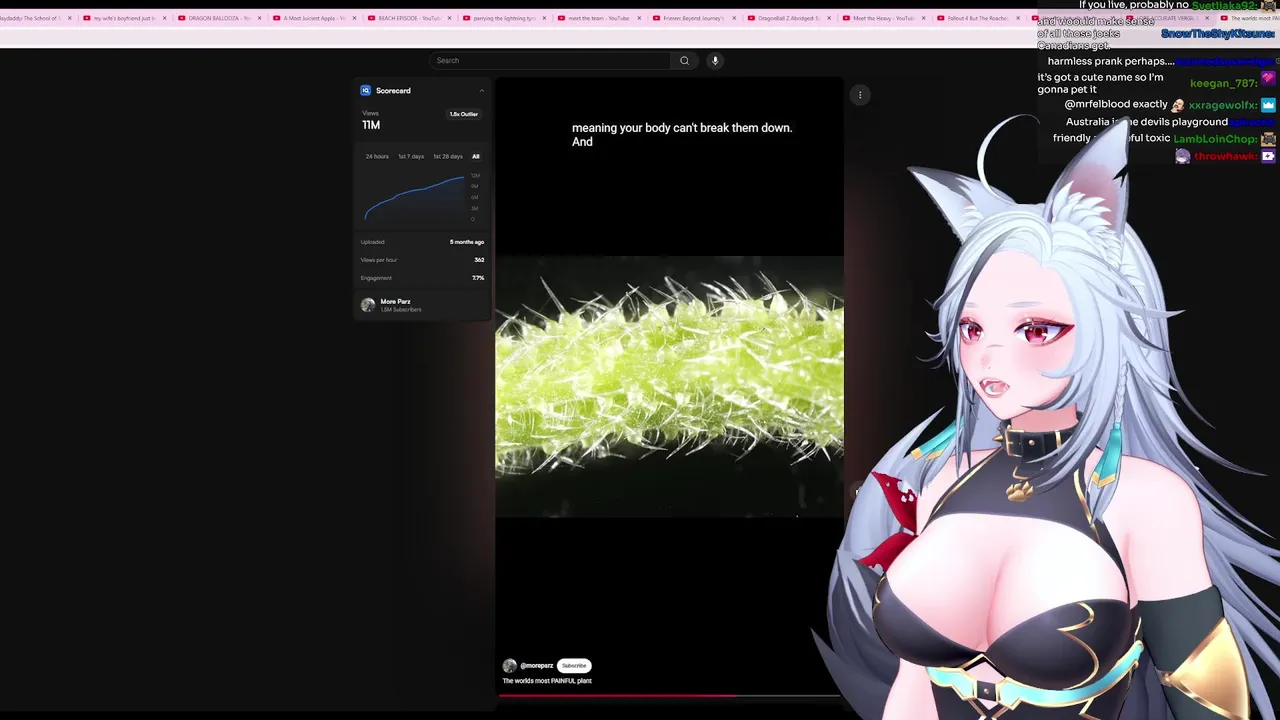Click the Shorts video to pause

(670, 388)
